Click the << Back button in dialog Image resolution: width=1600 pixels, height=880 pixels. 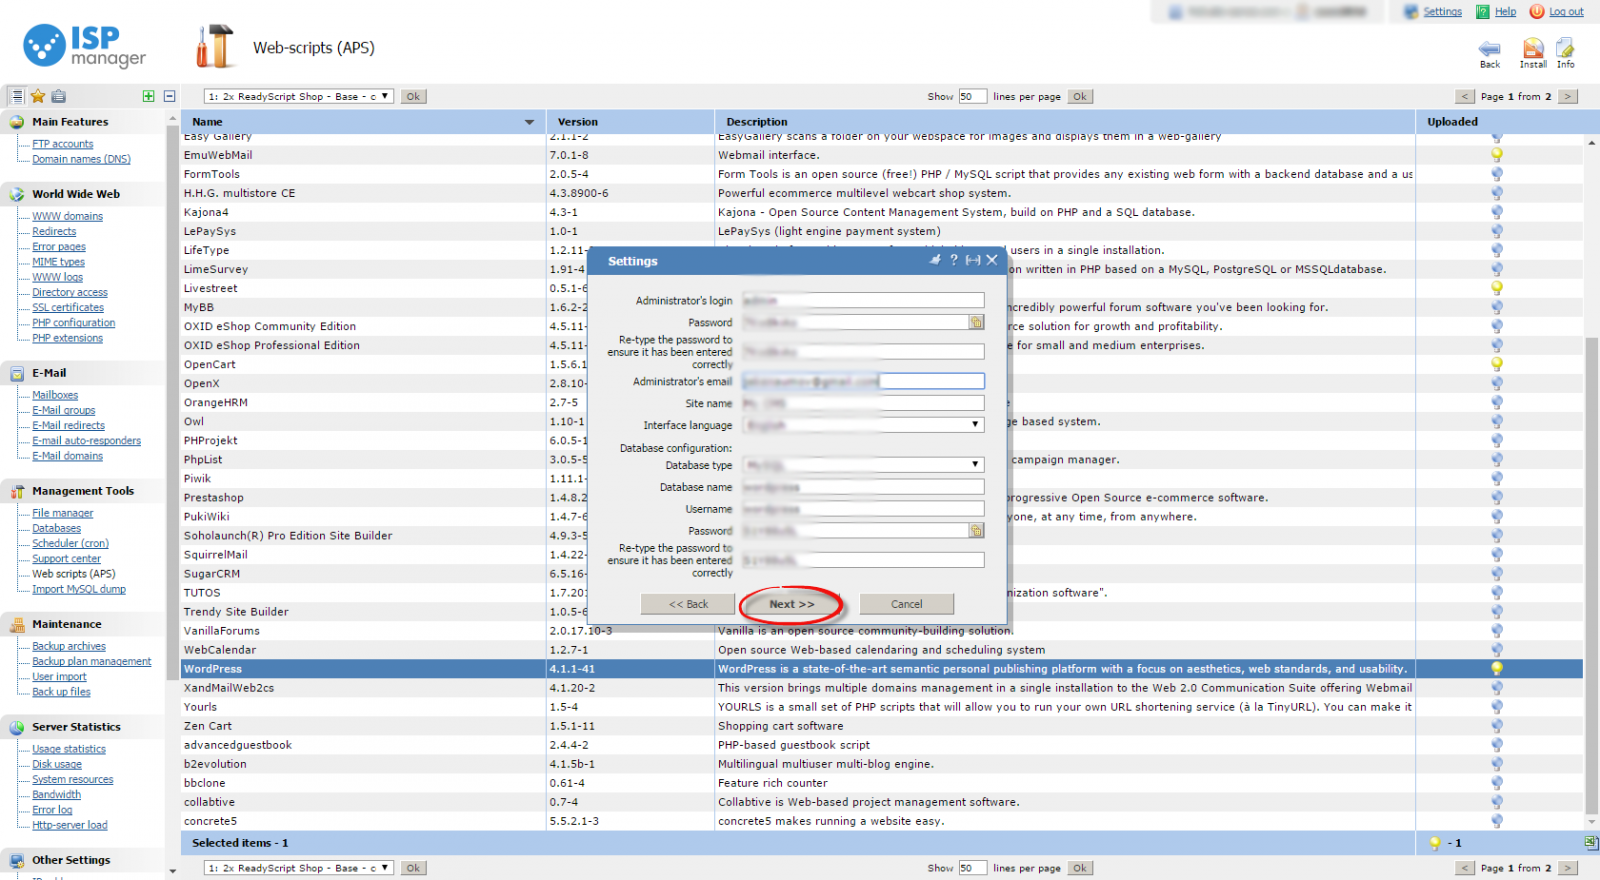688,604
